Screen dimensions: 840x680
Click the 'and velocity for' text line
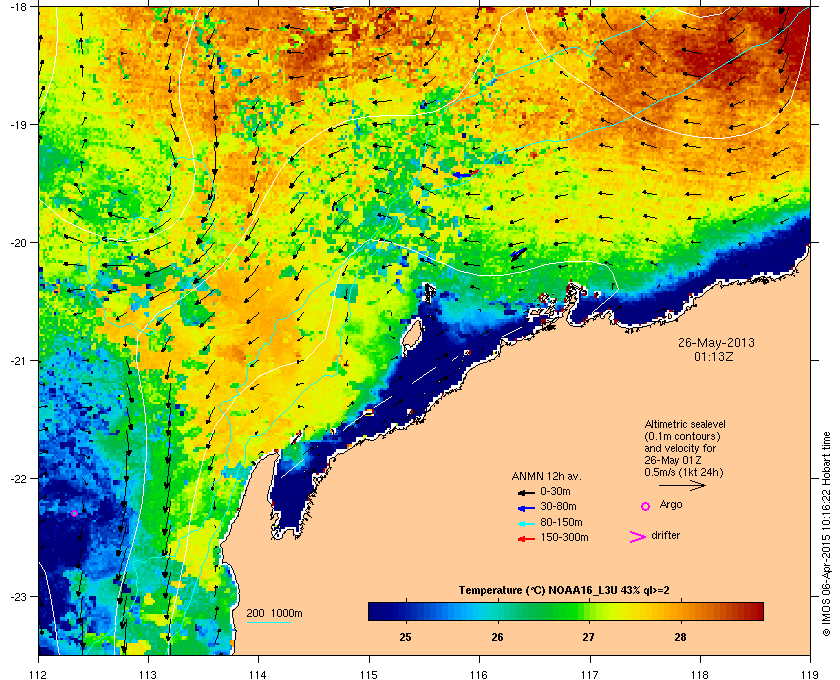coord(680,448)
